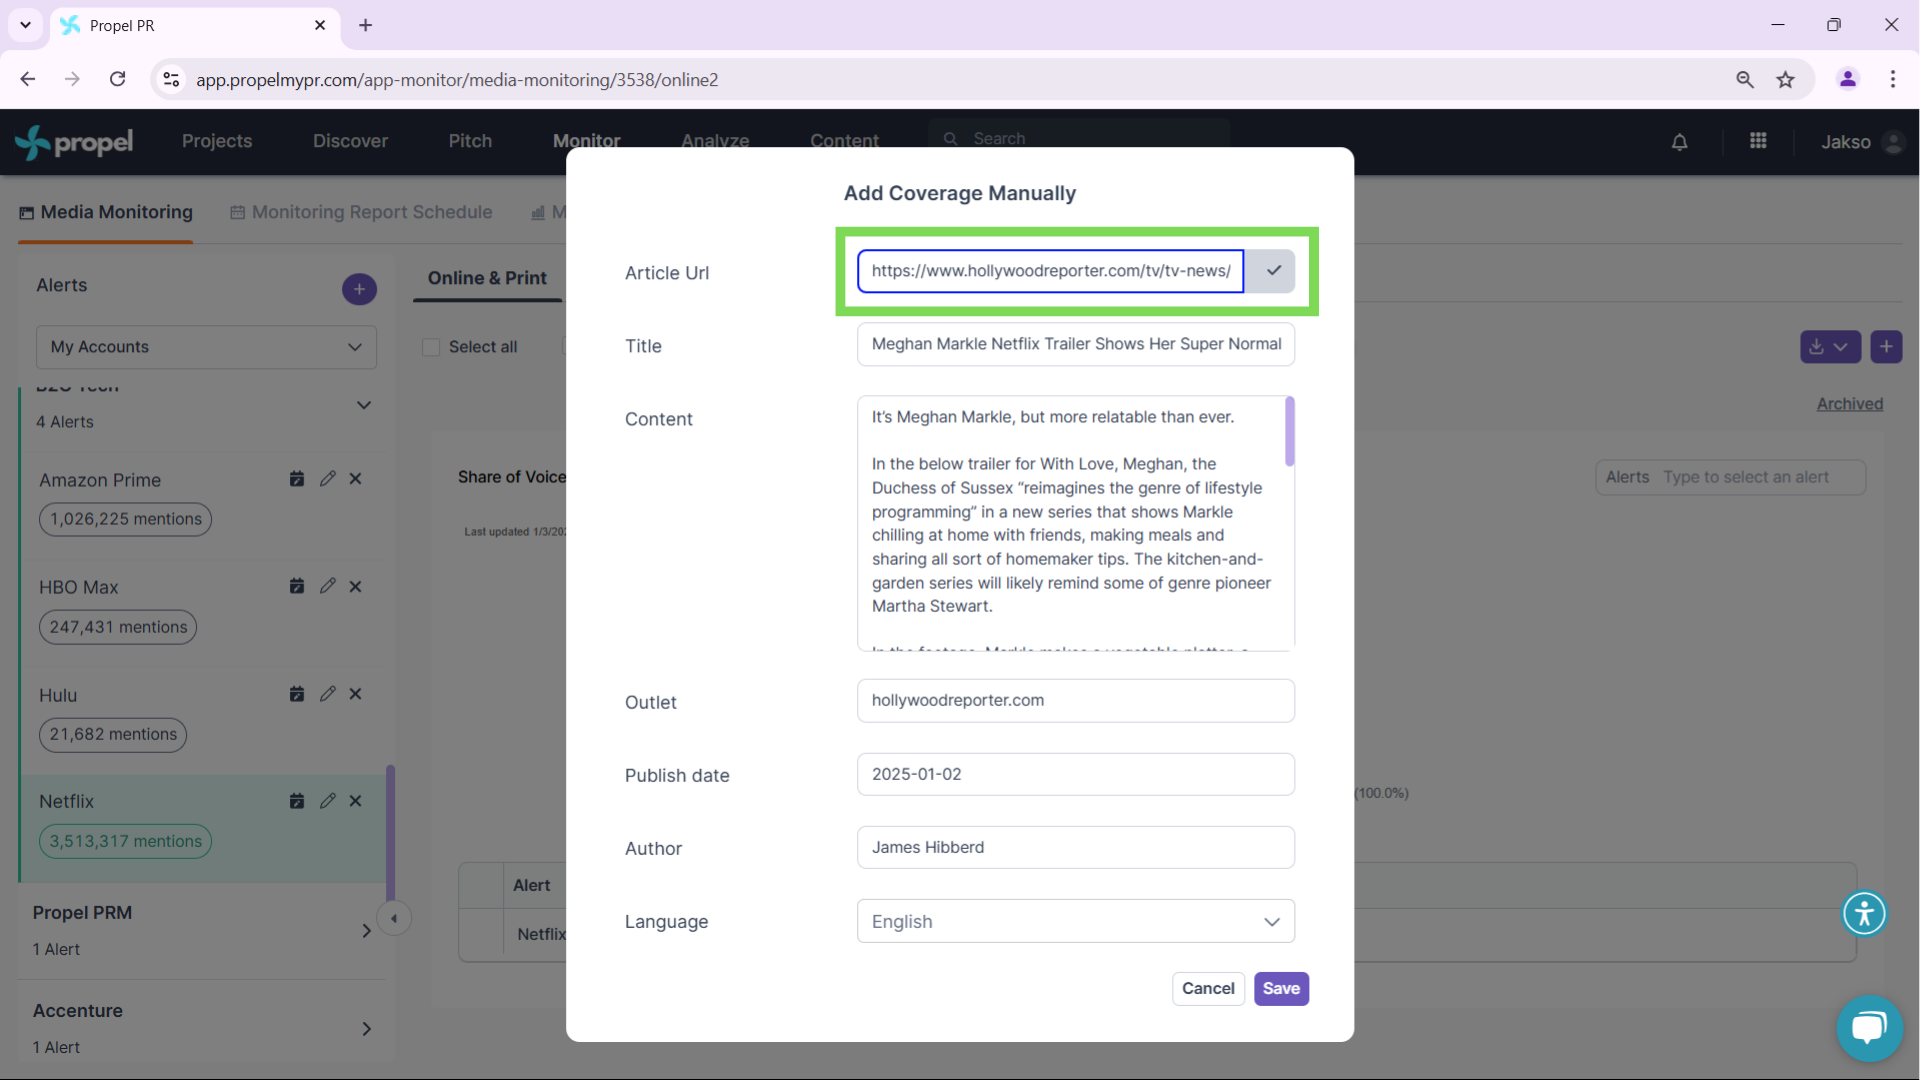Select 3,513,317 mentions badge
The image size is (1920, 1080).
[126, 841]
